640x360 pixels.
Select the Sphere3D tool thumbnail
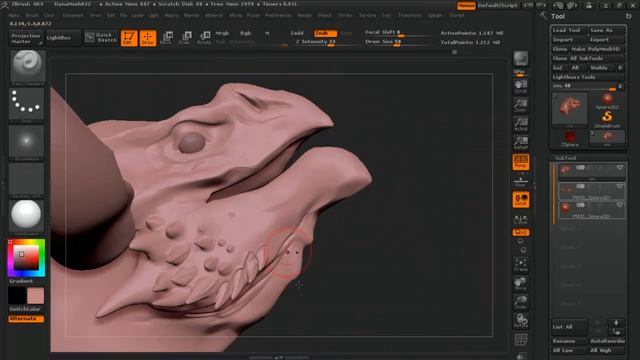pos(607,101)
